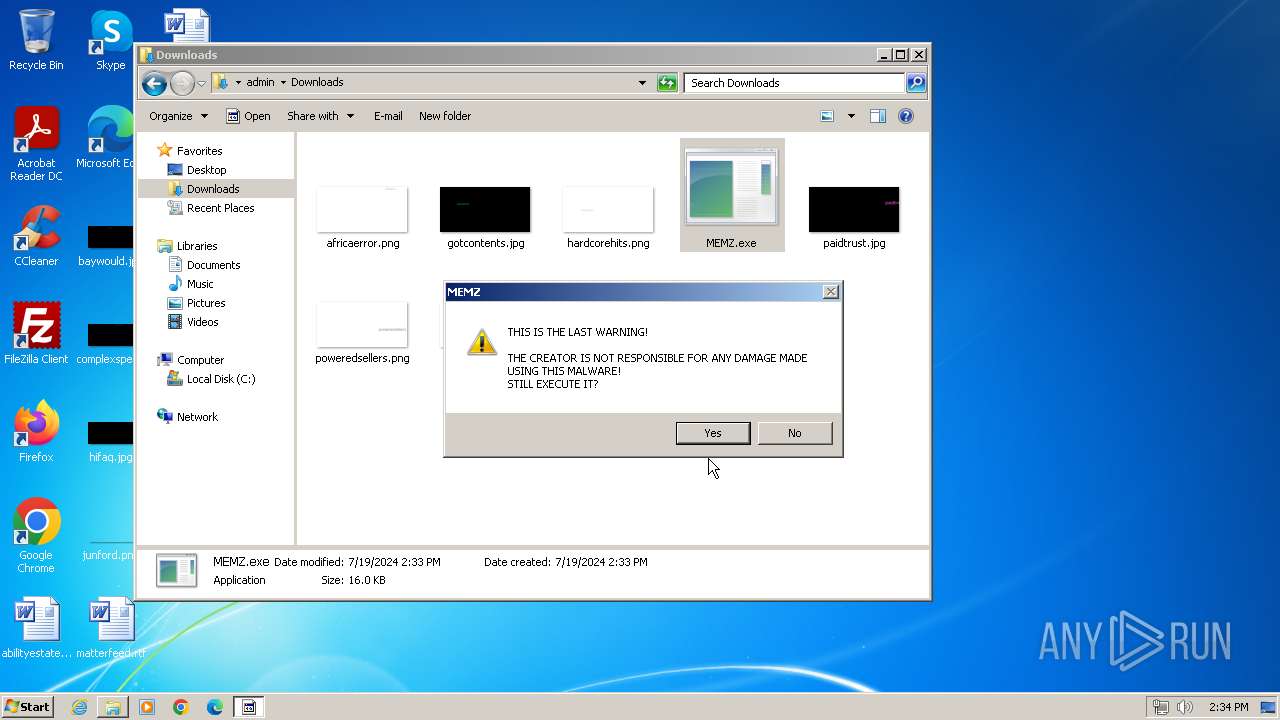Click the Windows Explorer taskbar icon

click(x=113, y=707)
